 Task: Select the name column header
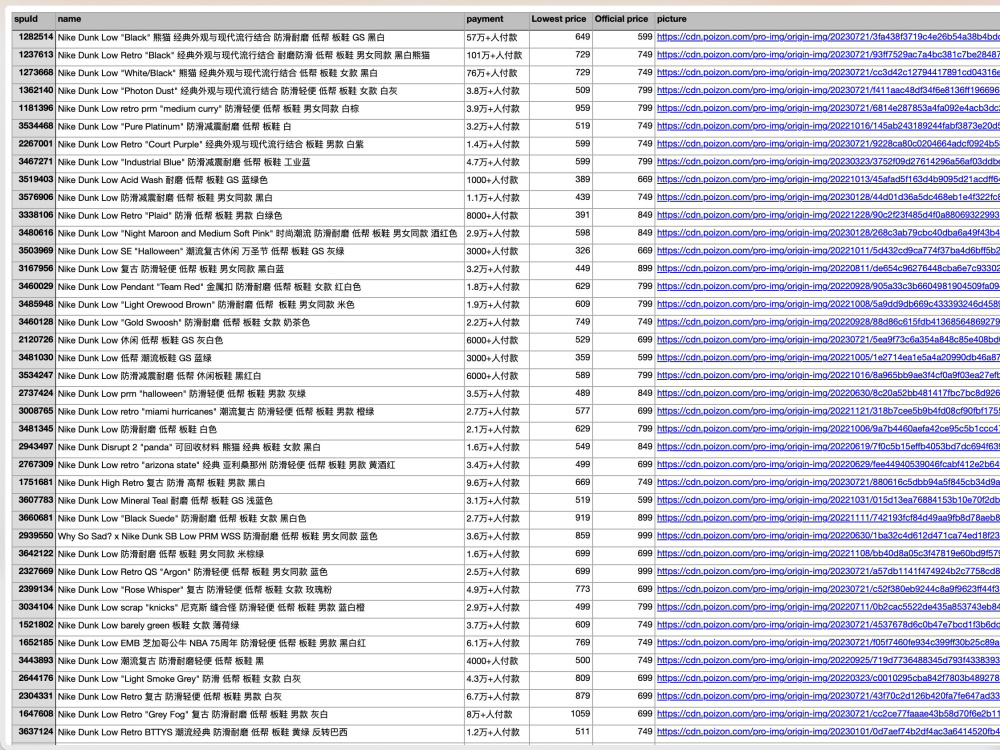(260, 20)
